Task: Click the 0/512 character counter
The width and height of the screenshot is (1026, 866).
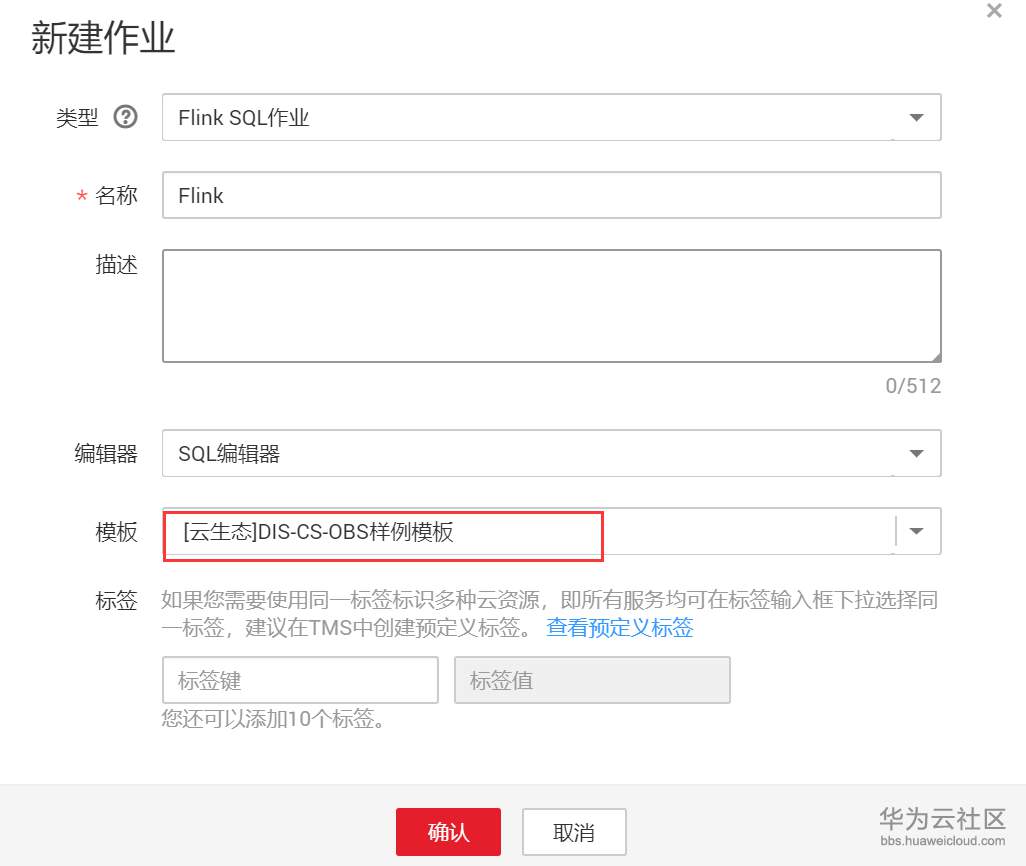Action: click(x=913, y=386)
